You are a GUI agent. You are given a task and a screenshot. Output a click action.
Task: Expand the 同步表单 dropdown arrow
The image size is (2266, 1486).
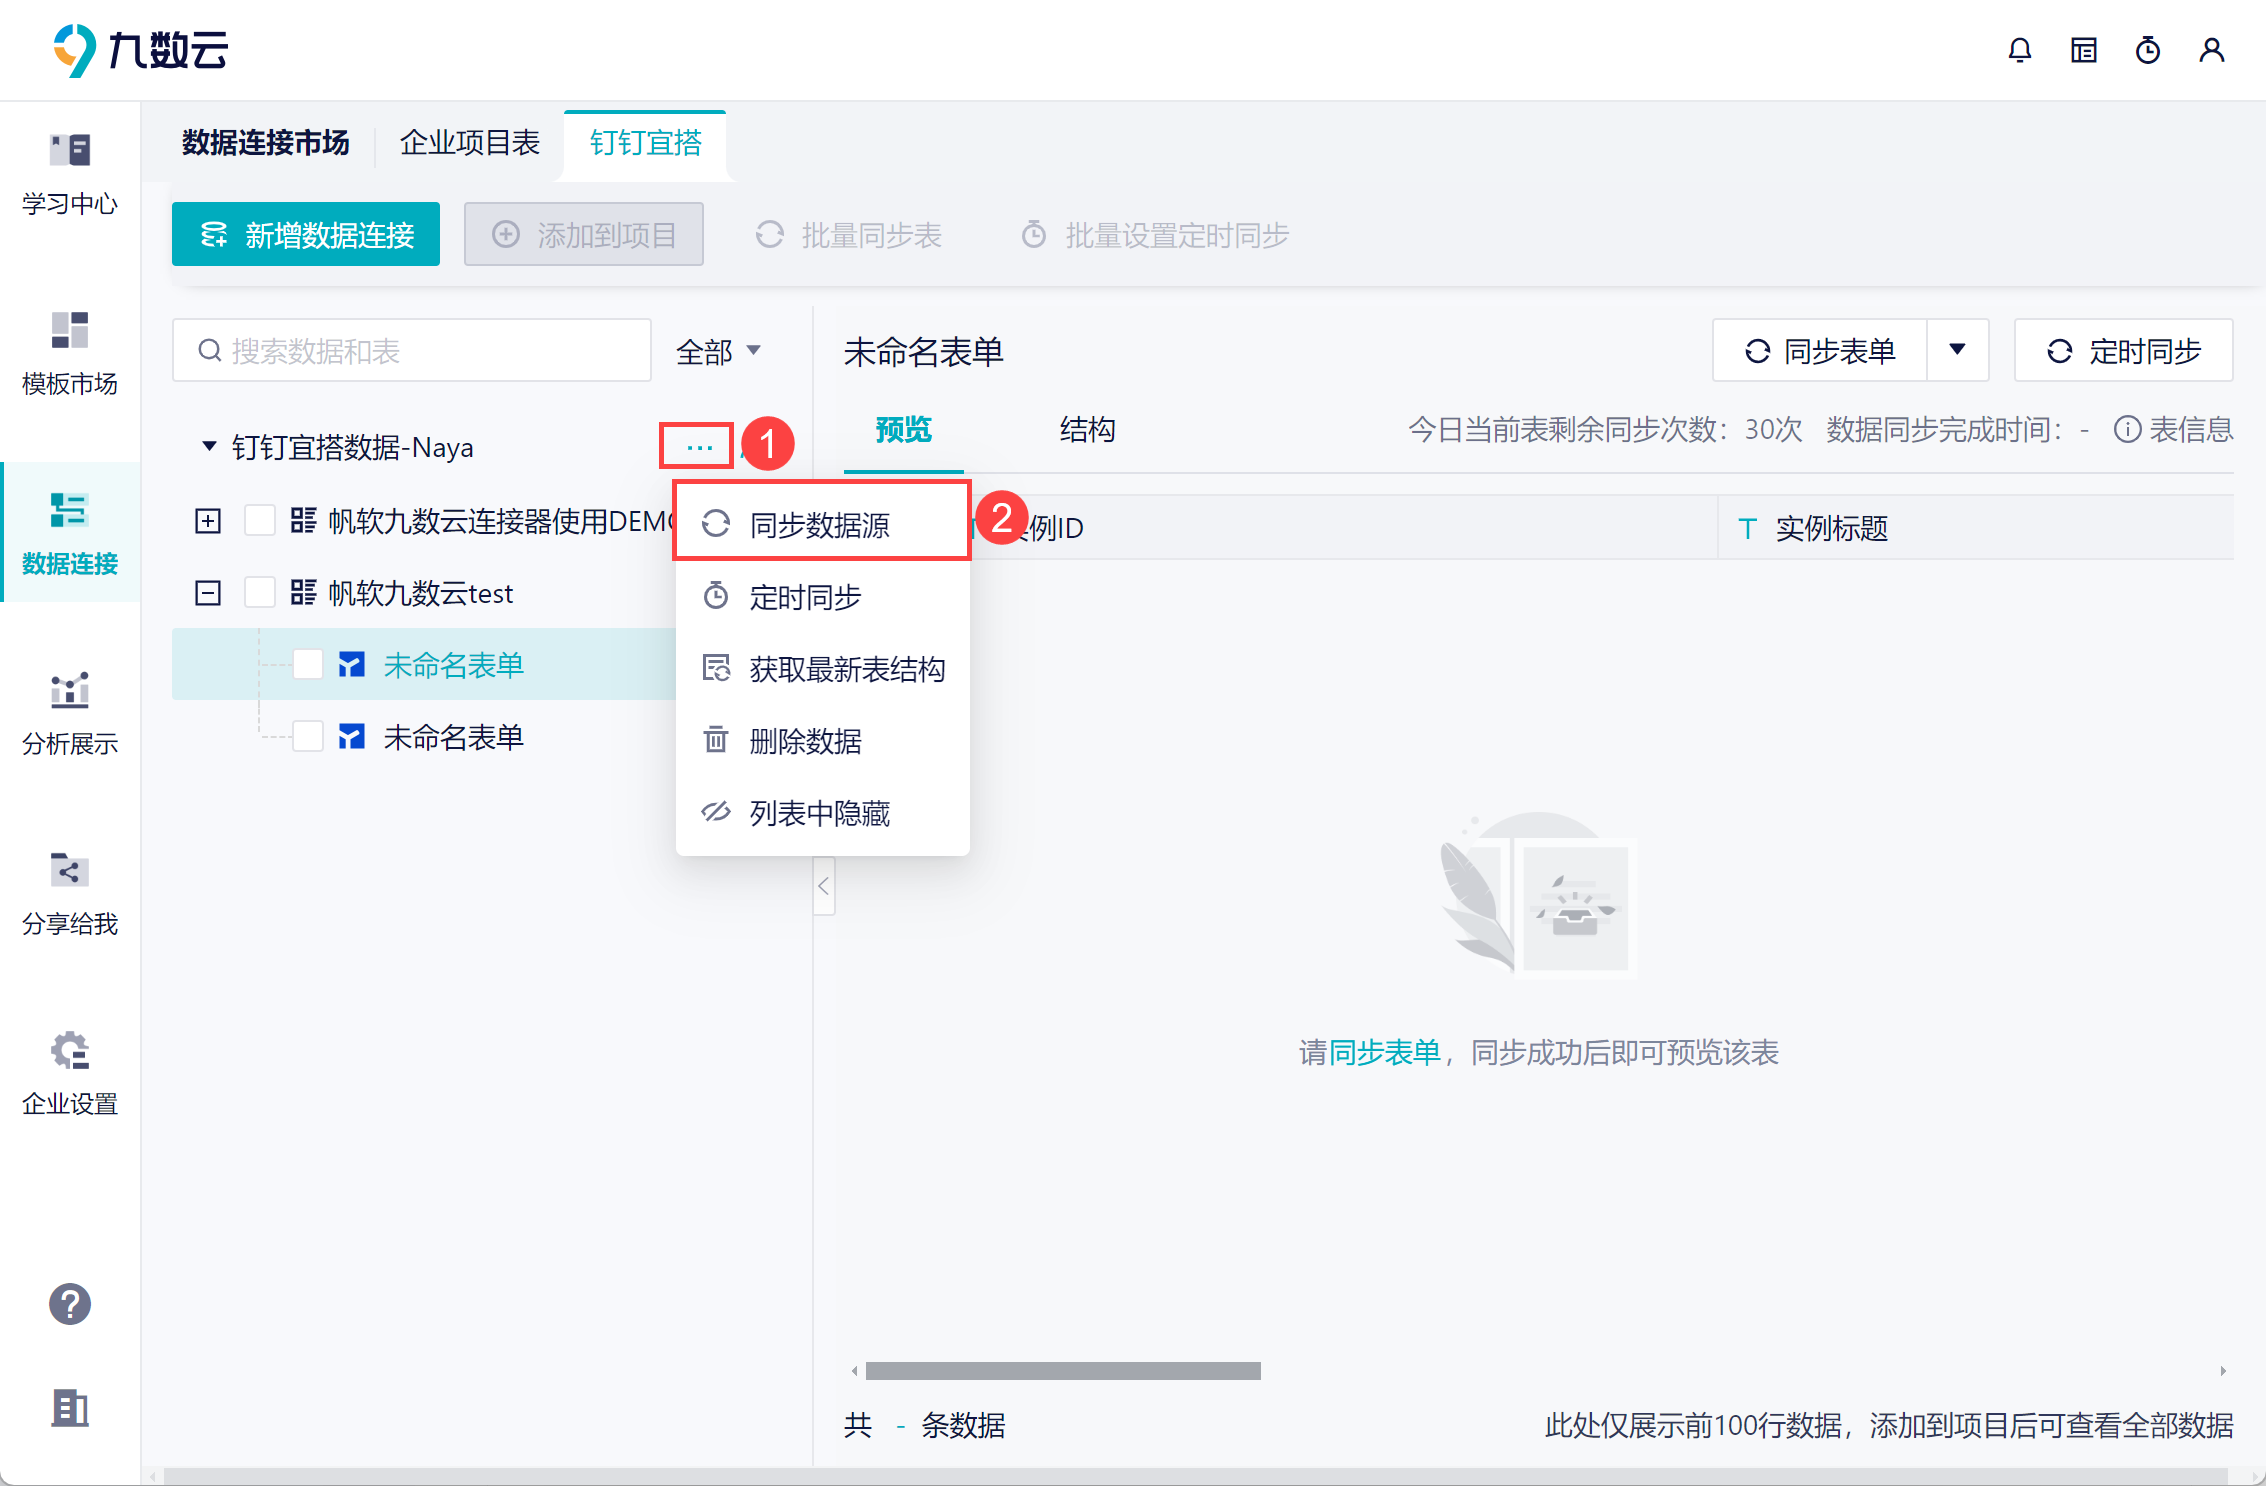click(1957, 351)
